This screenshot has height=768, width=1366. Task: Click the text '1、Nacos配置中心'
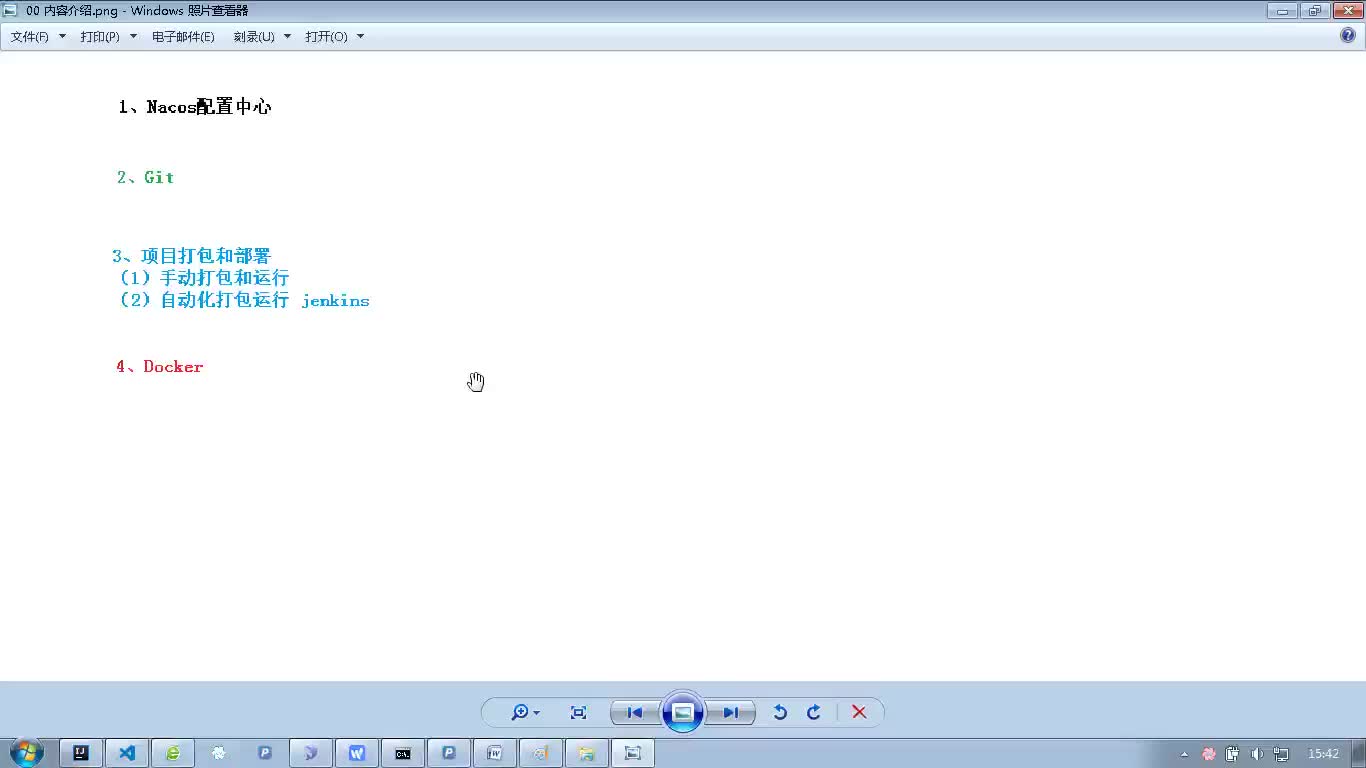pos(195,107)
